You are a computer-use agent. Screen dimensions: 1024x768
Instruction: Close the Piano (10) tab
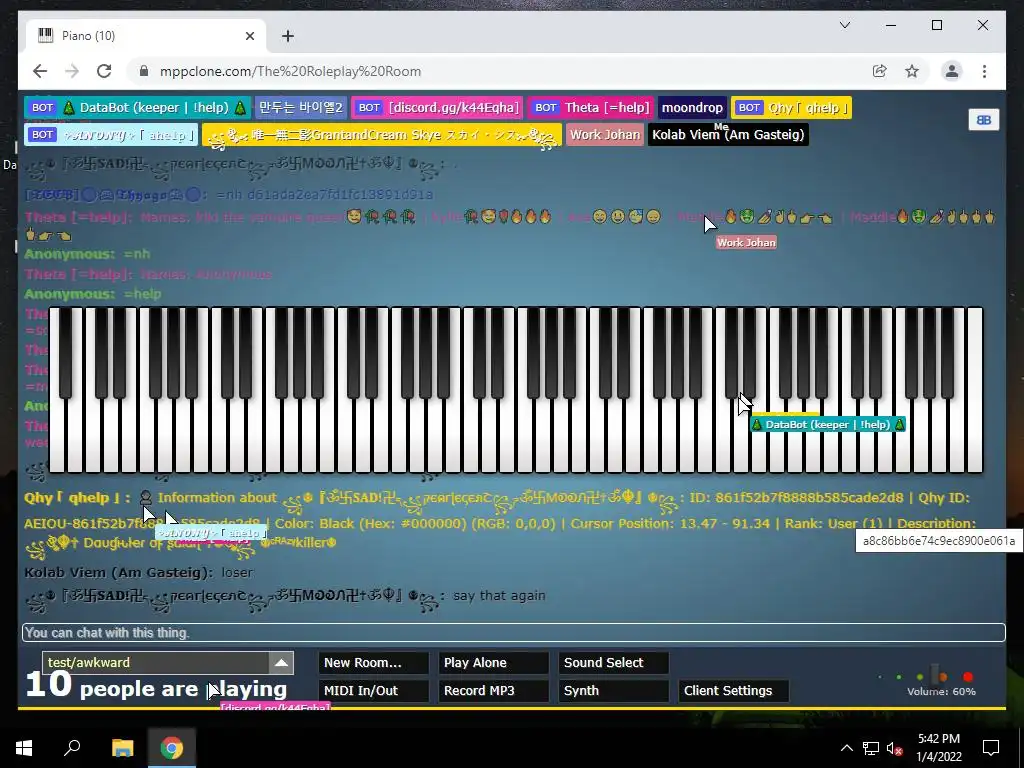pos(249,36)
